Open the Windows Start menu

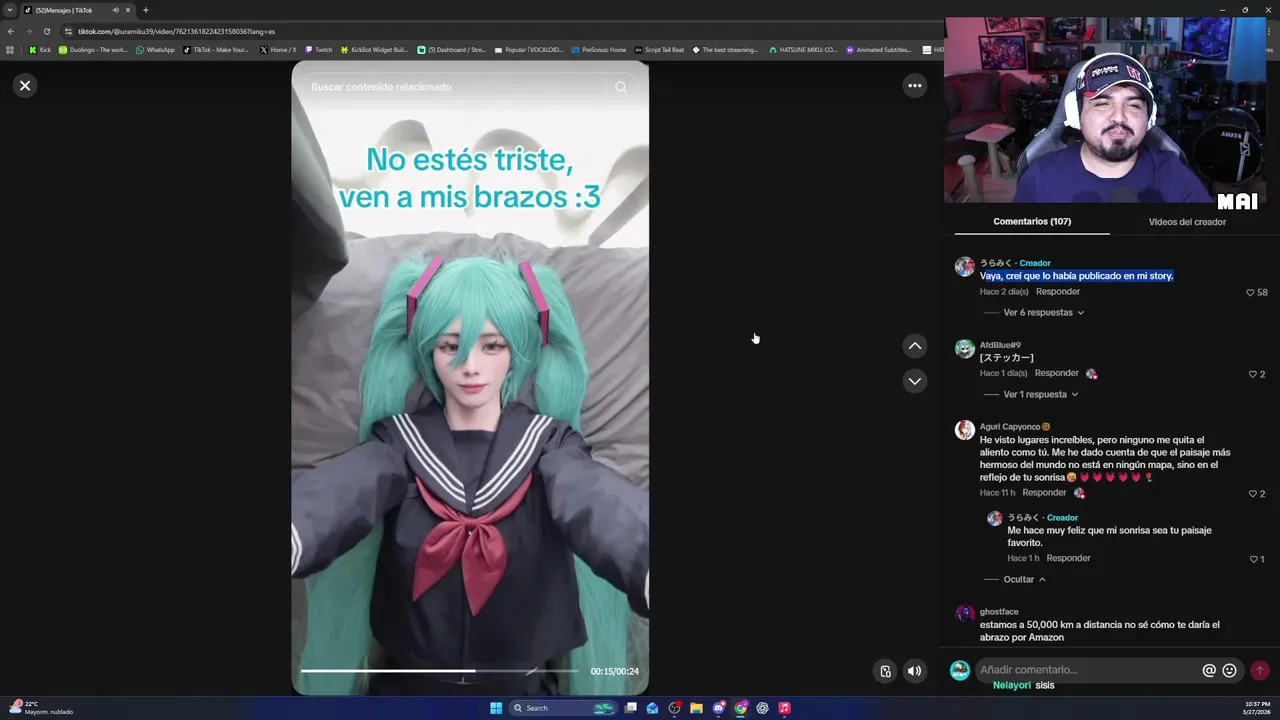[496, 708]
